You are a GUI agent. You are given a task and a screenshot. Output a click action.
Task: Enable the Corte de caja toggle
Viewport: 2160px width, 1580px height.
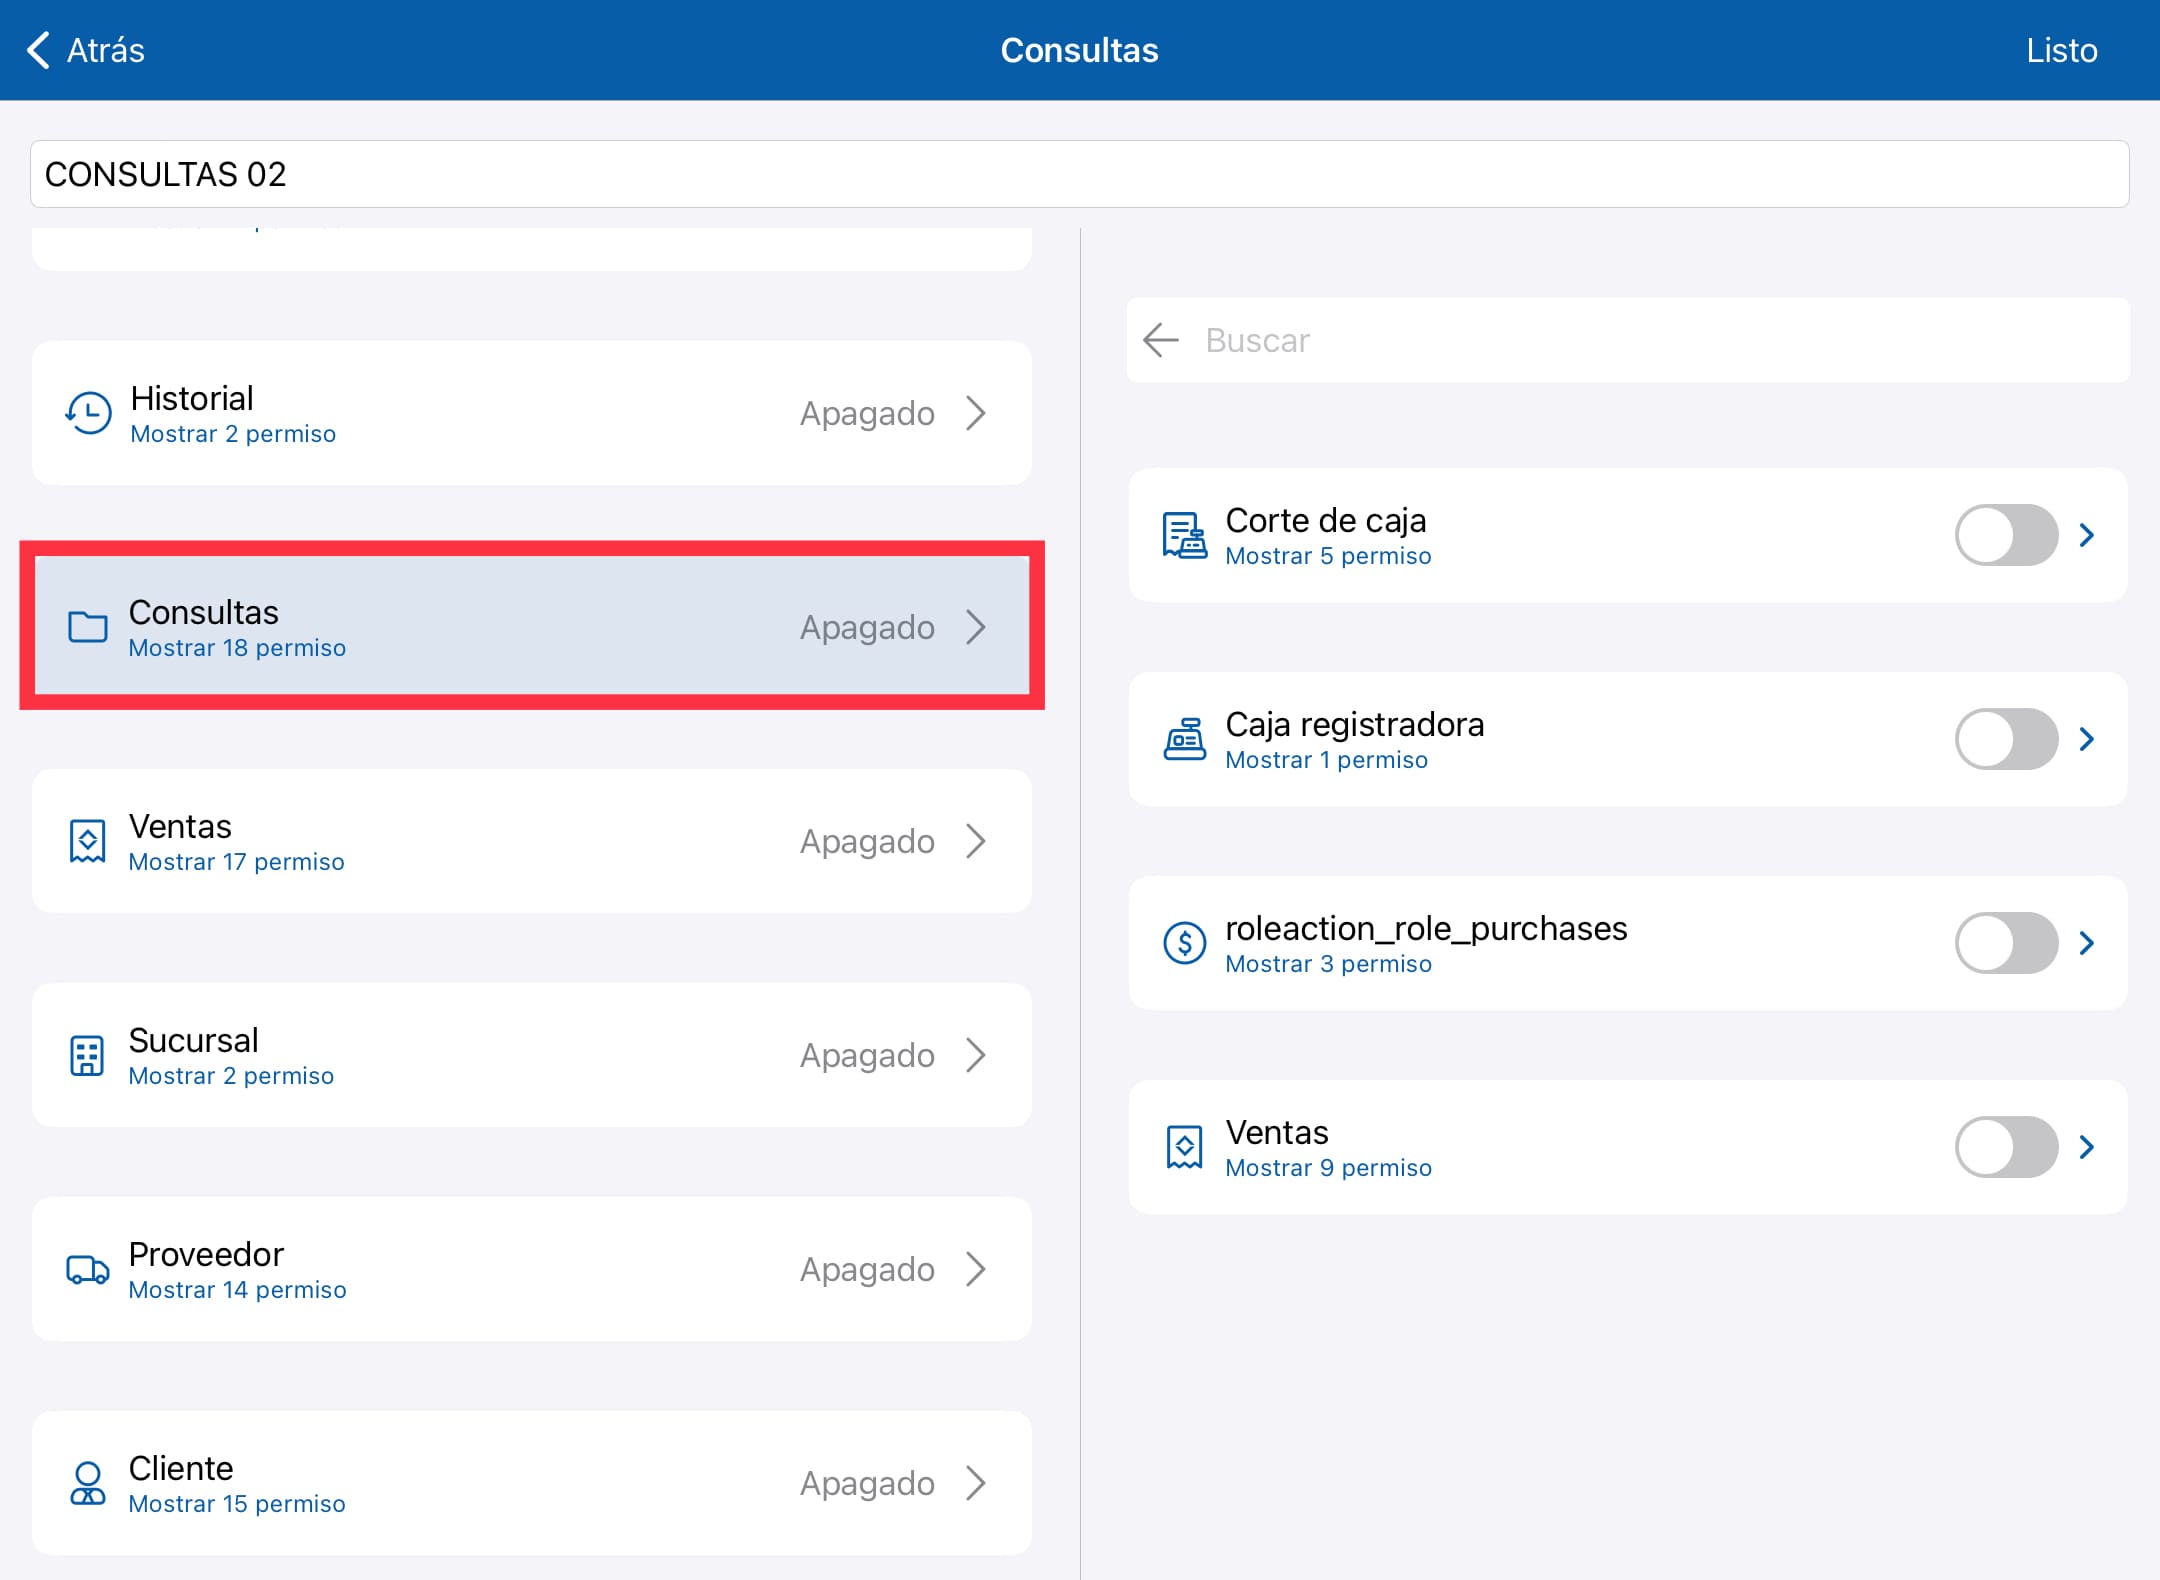pyautogui.click(x=2006, y=535)
